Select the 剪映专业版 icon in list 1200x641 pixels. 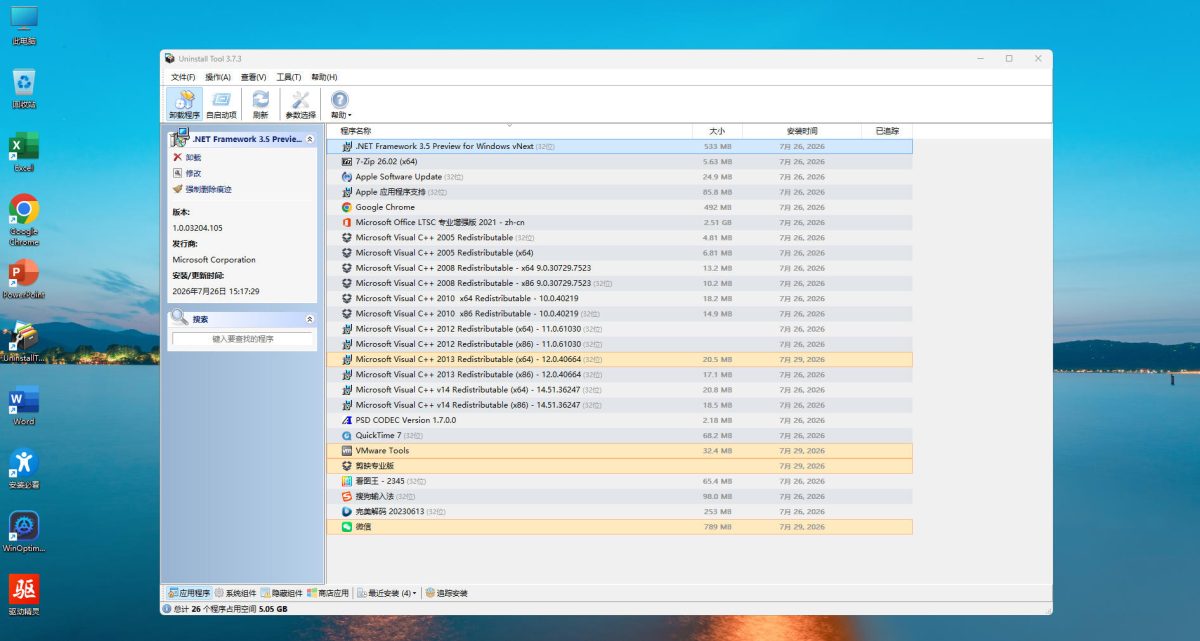347,466
